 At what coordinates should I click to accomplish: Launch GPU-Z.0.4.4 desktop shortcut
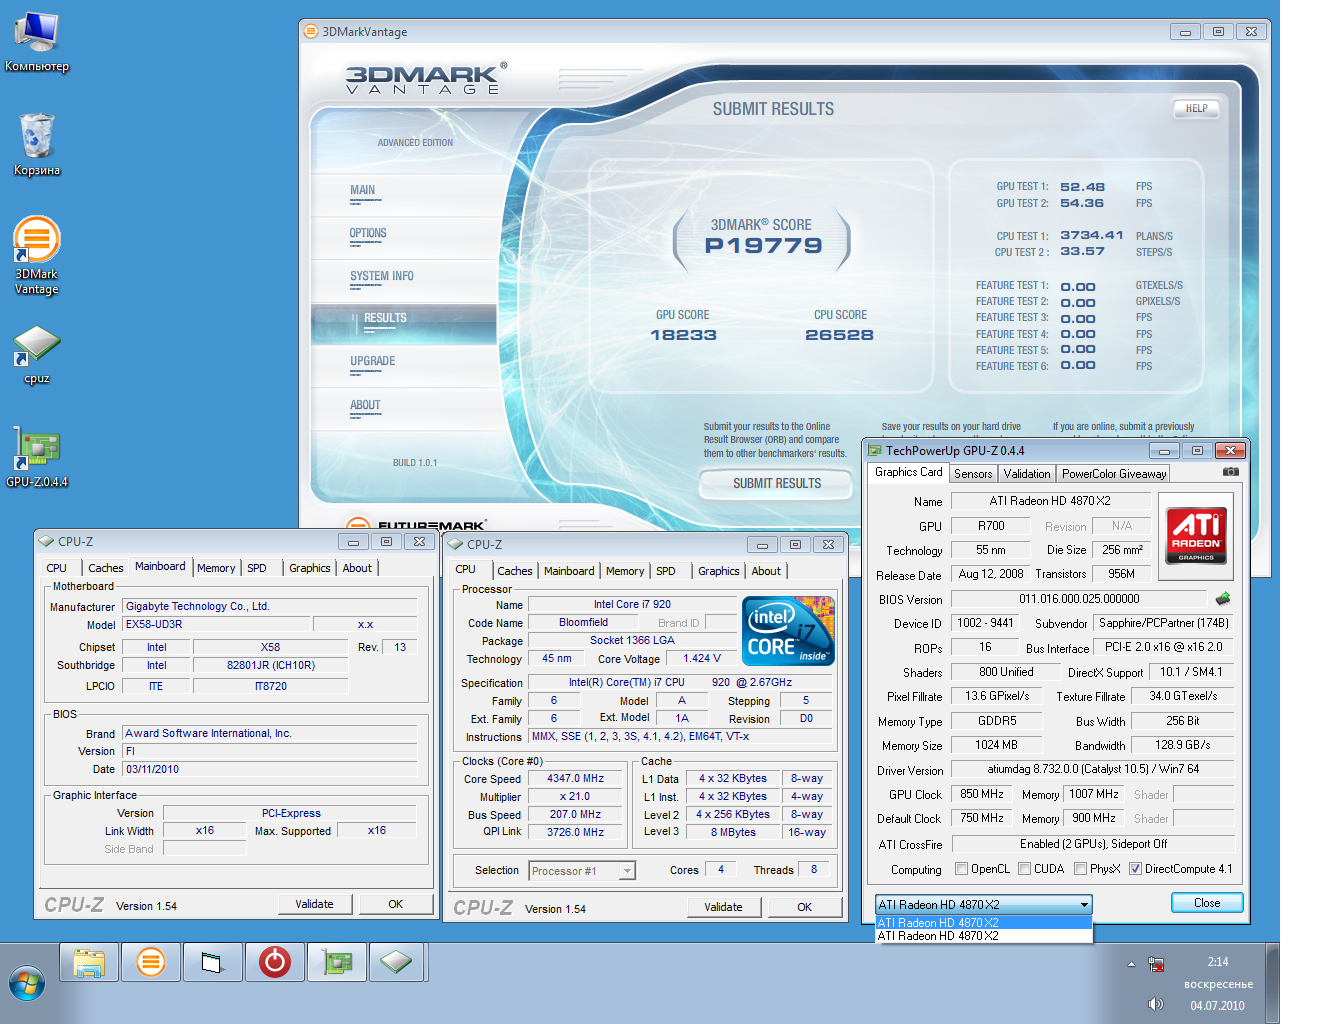pos(37,457)
